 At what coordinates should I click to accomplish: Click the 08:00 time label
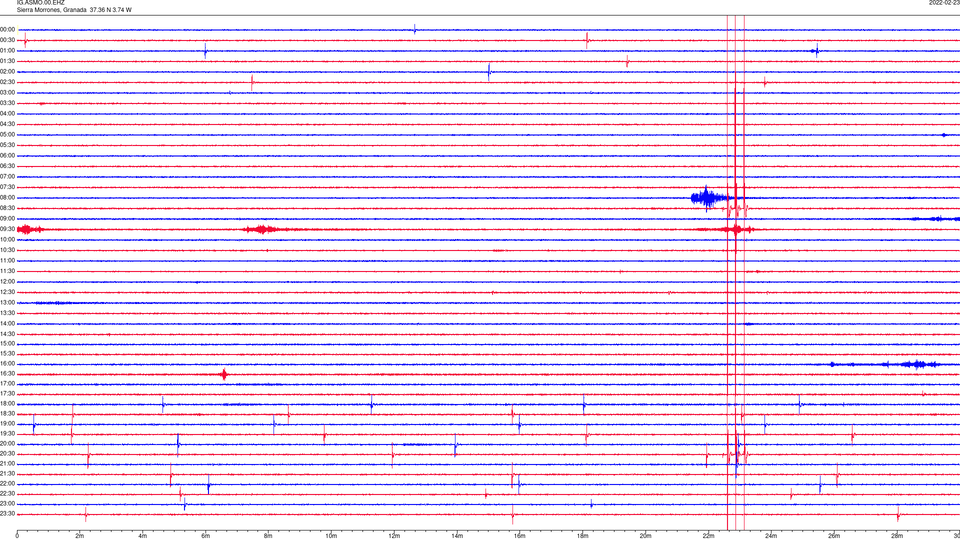coord(7,198)
